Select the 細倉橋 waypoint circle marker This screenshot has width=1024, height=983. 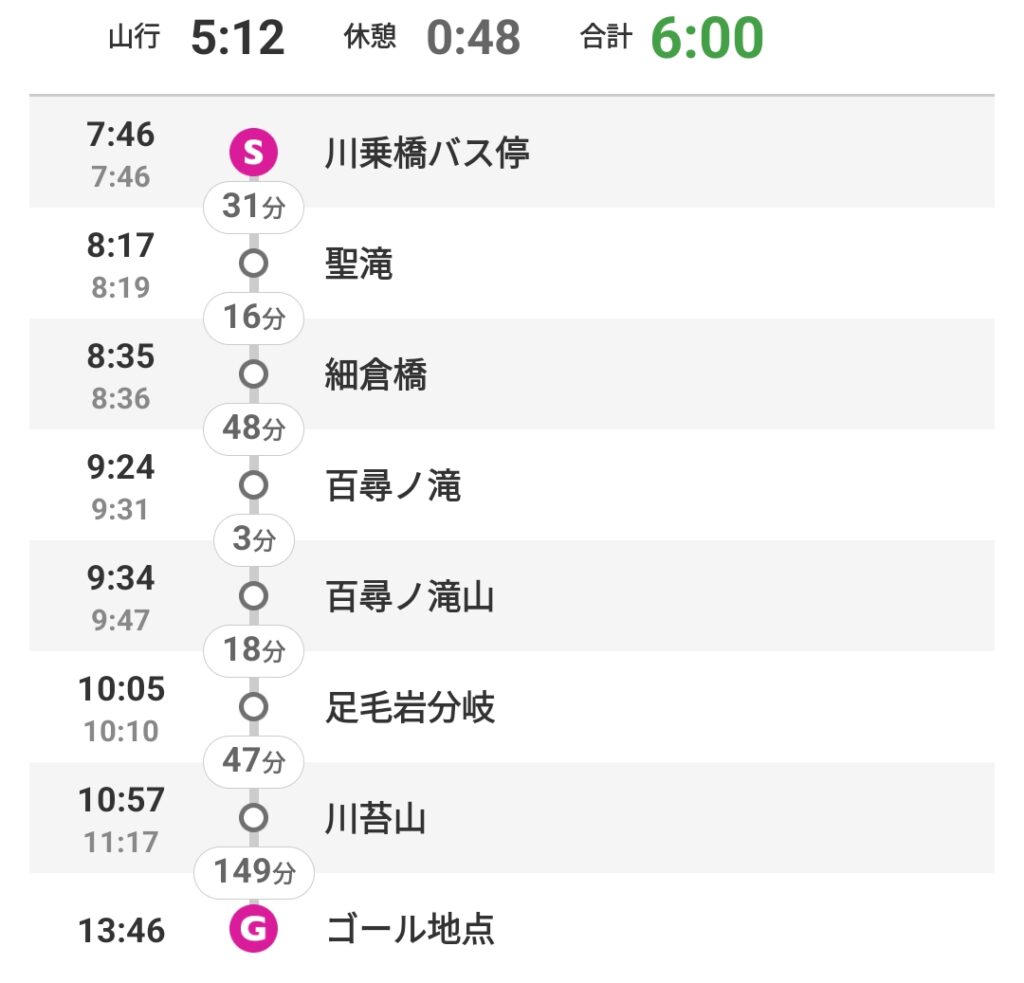[253, 374]
